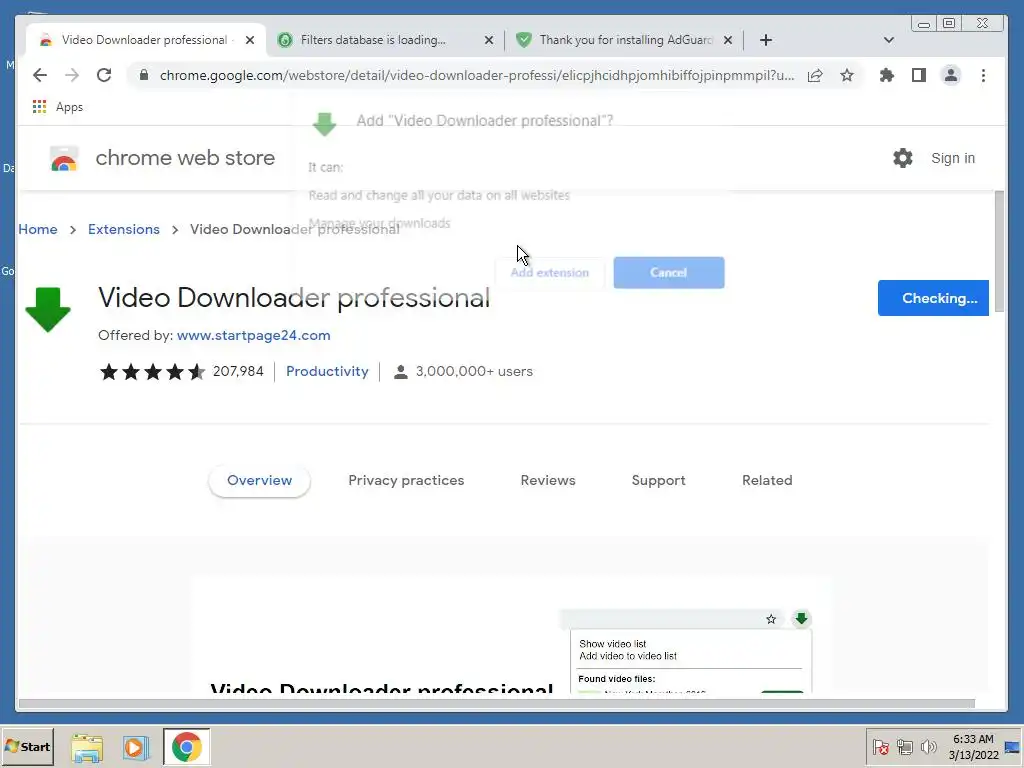Cancel the add extension dialog

pos(669,272)
